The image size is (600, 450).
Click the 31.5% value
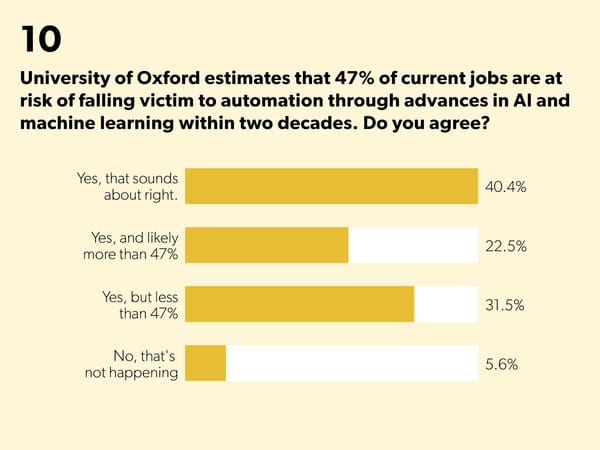[505, 305]
